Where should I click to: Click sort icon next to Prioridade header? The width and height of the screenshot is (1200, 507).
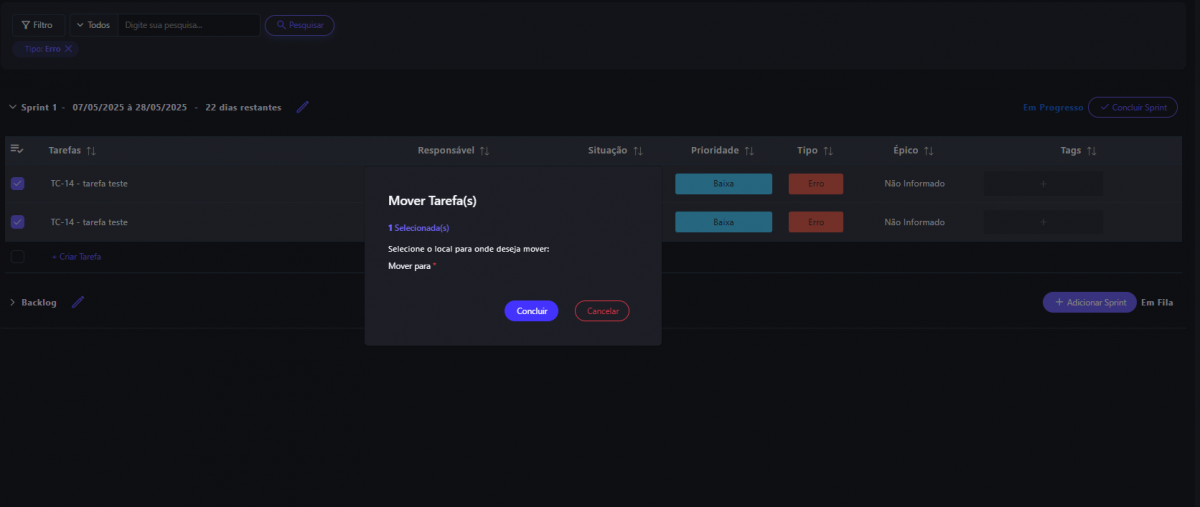[x=749, y=151]
